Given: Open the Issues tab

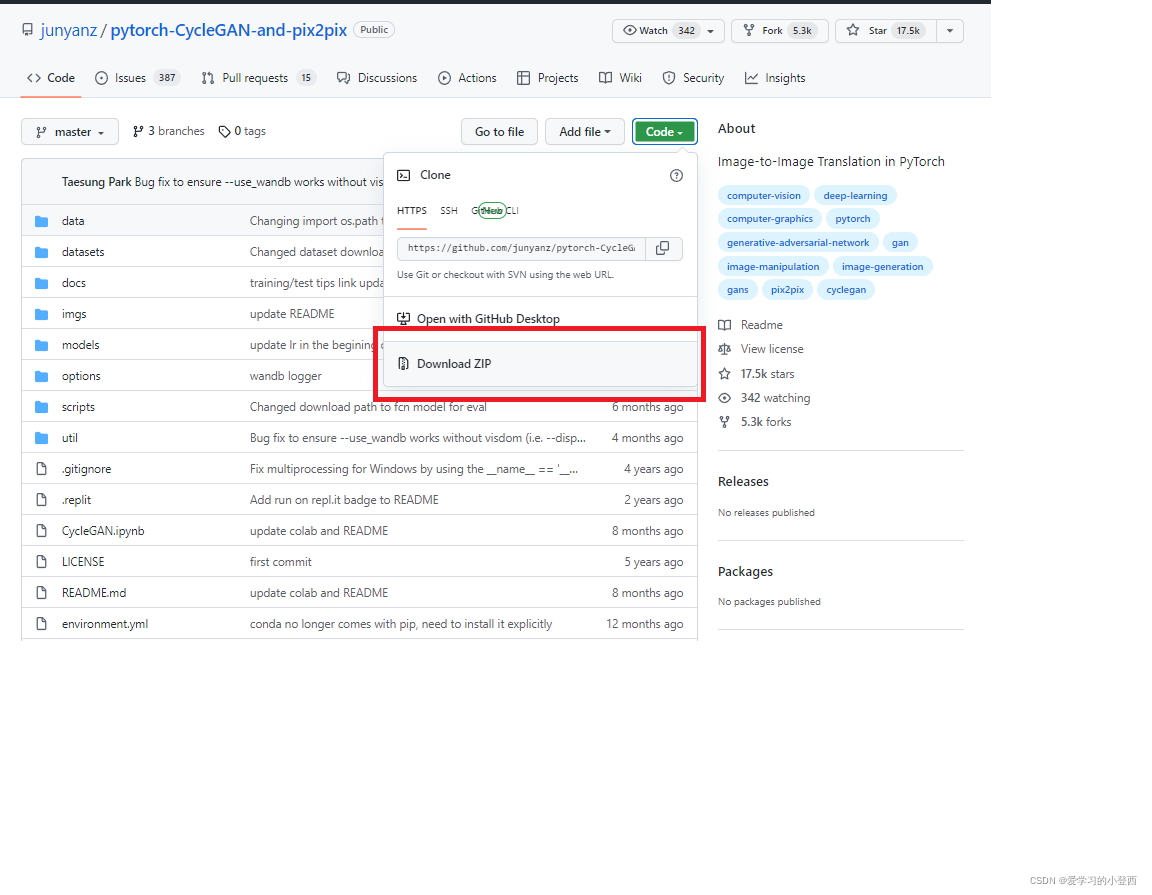Looking at the screenshot, I should (x=137, y=78).
